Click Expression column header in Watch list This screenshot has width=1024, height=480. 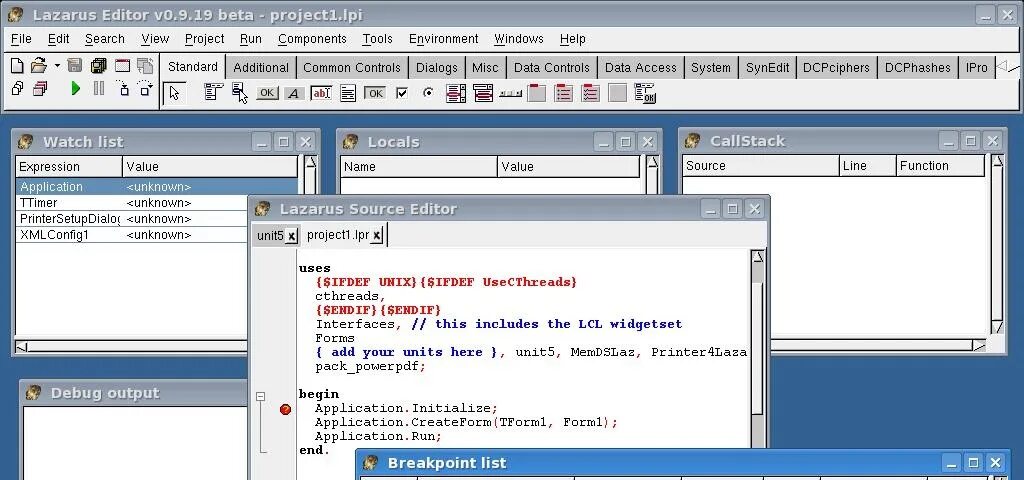tap(69, 167)
